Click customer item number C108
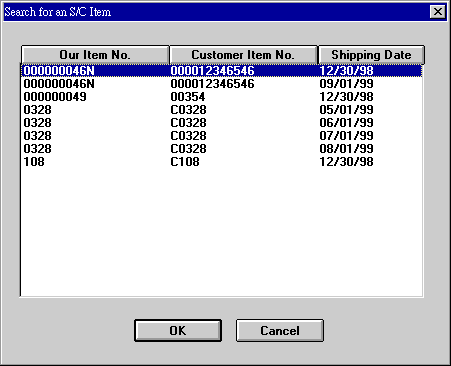The height and width of the screenshot is (366, 451). [185, 162]
